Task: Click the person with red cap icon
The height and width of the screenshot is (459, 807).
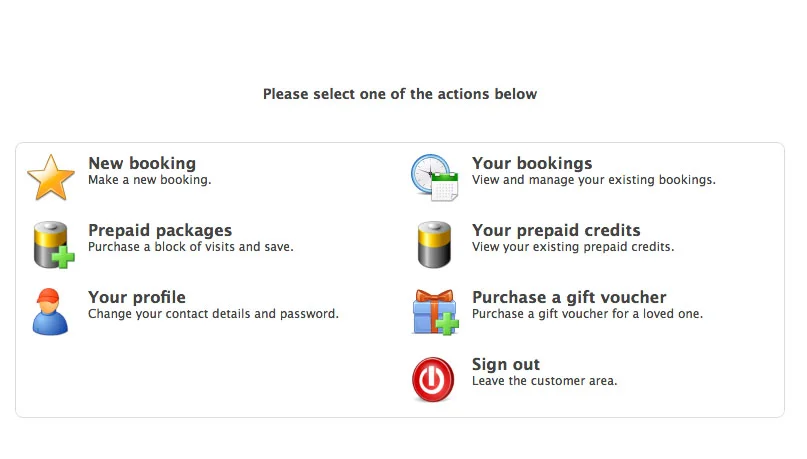Action: tap(50, 312)
